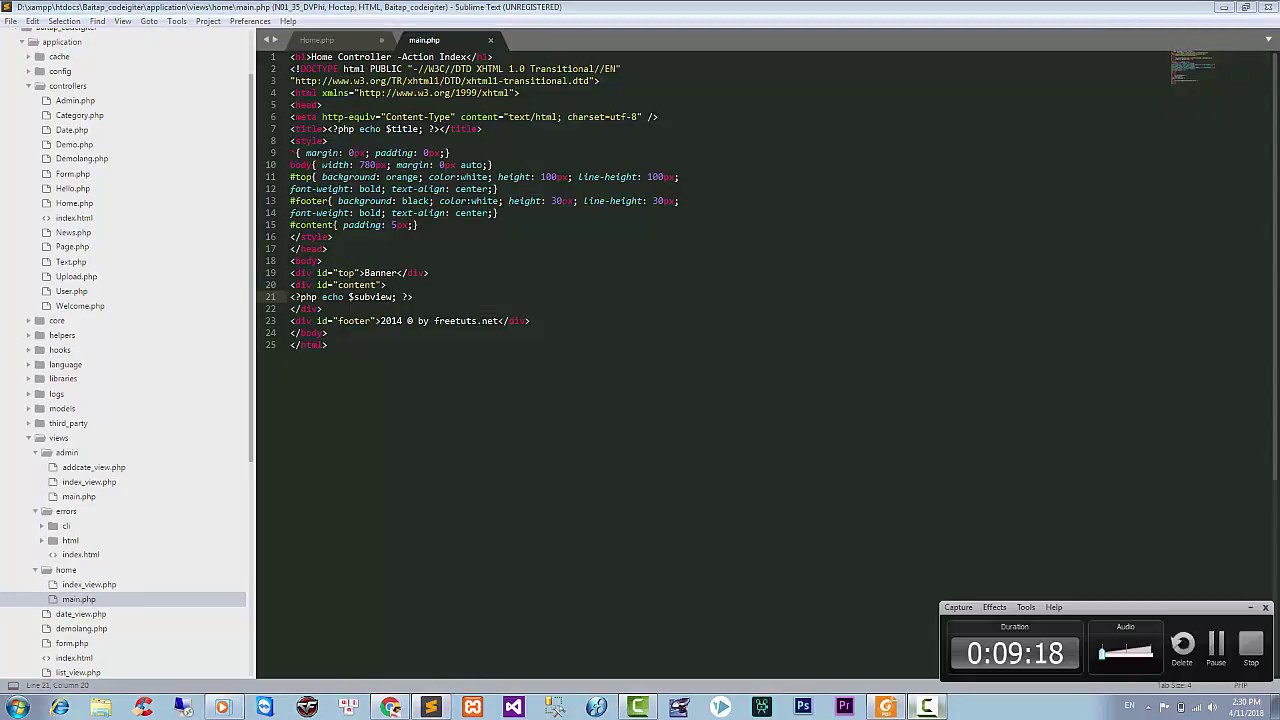Viewport: 1280px width, 720px height.
Task: Collapse the admin folder under views
Action: point(35,453)
